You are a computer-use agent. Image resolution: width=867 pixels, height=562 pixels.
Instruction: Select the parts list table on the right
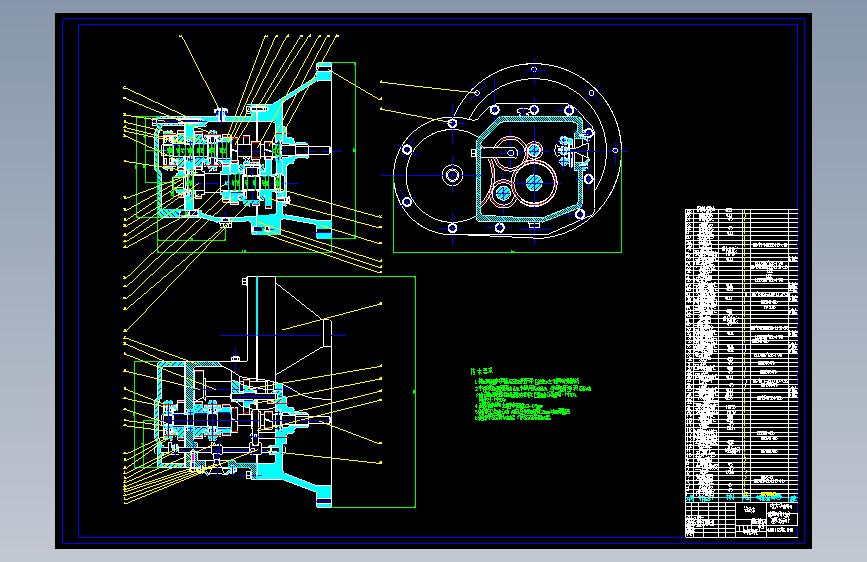click(x=741, y=355)
